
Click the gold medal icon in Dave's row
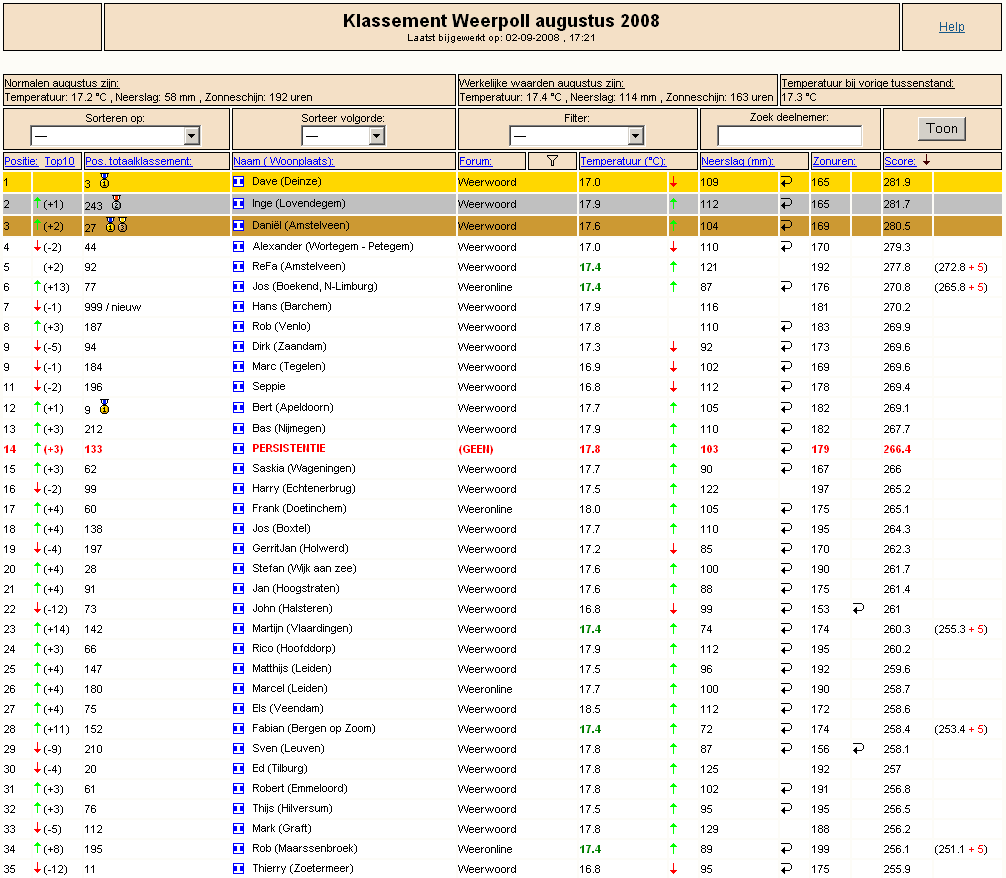[105, 181]
